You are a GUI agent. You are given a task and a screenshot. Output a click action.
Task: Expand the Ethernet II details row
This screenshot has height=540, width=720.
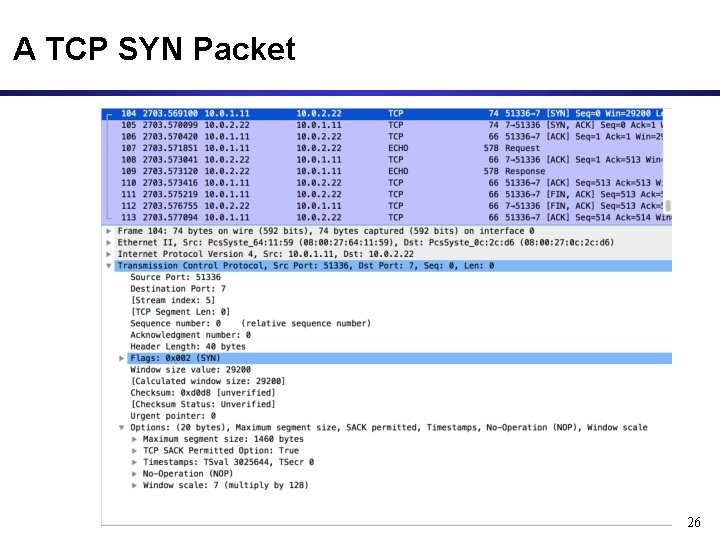coord(109,242)
